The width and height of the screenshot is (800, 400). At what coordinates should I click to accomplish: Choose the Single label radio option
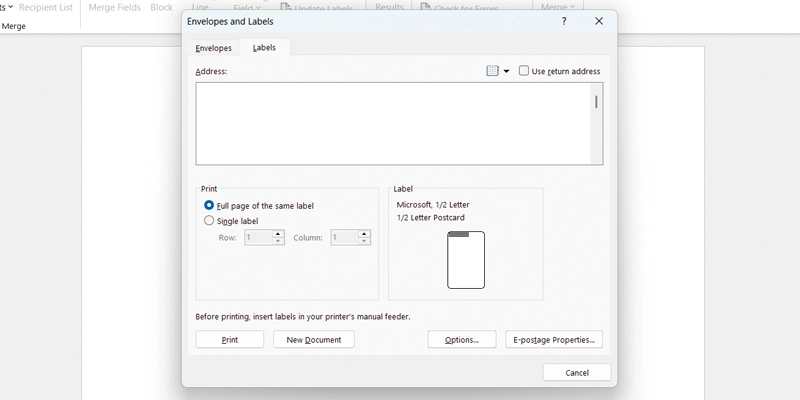pyautogui.click(x=209, y=221)
